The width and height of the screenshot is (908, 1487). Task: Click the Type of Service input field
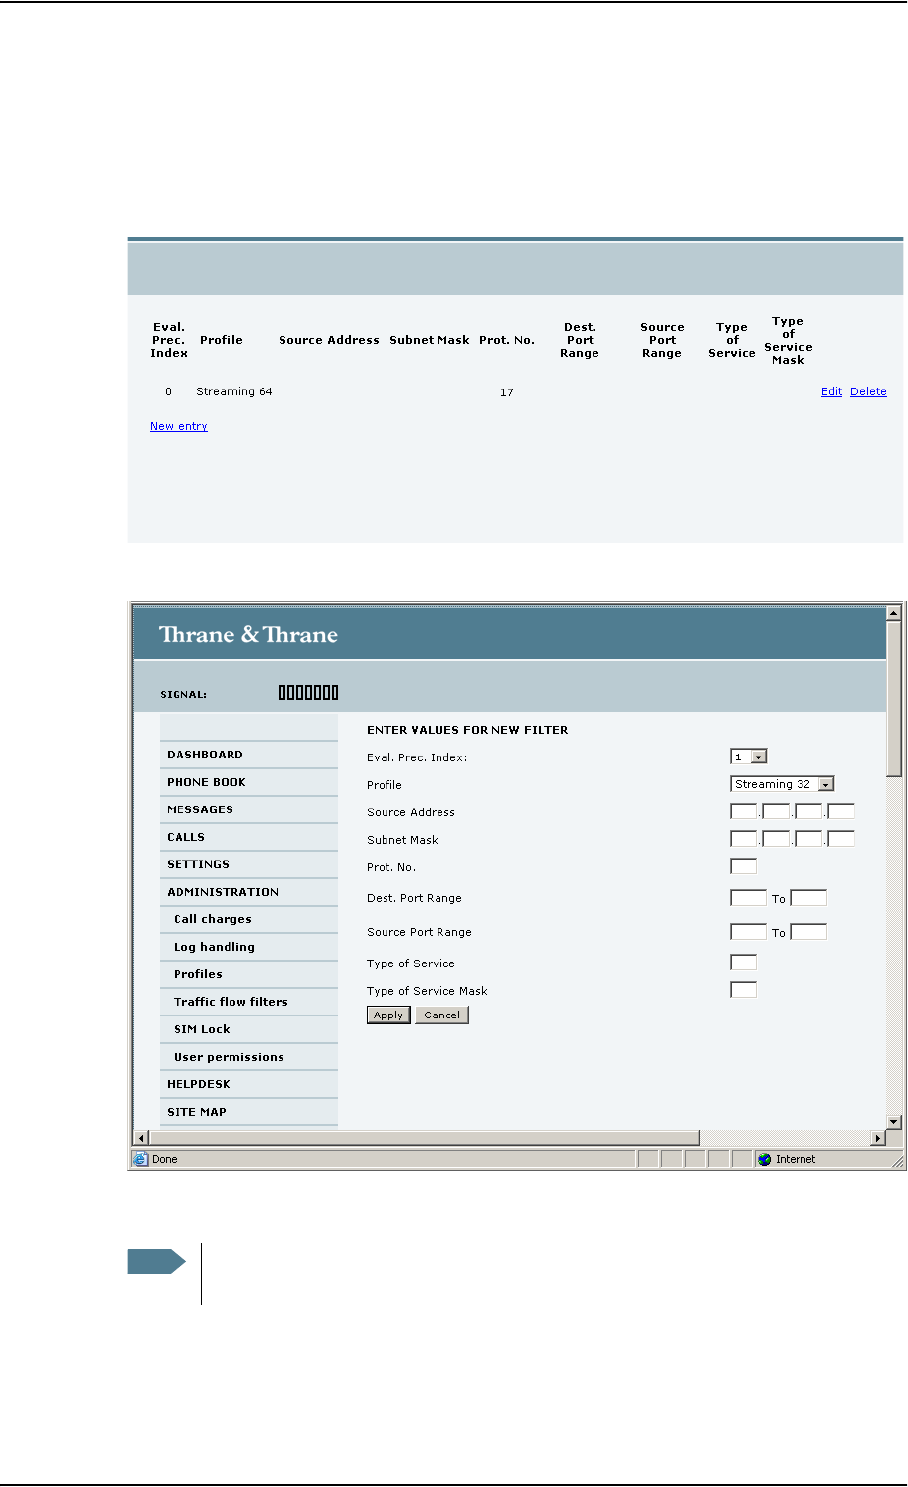[x=744, y=963]
